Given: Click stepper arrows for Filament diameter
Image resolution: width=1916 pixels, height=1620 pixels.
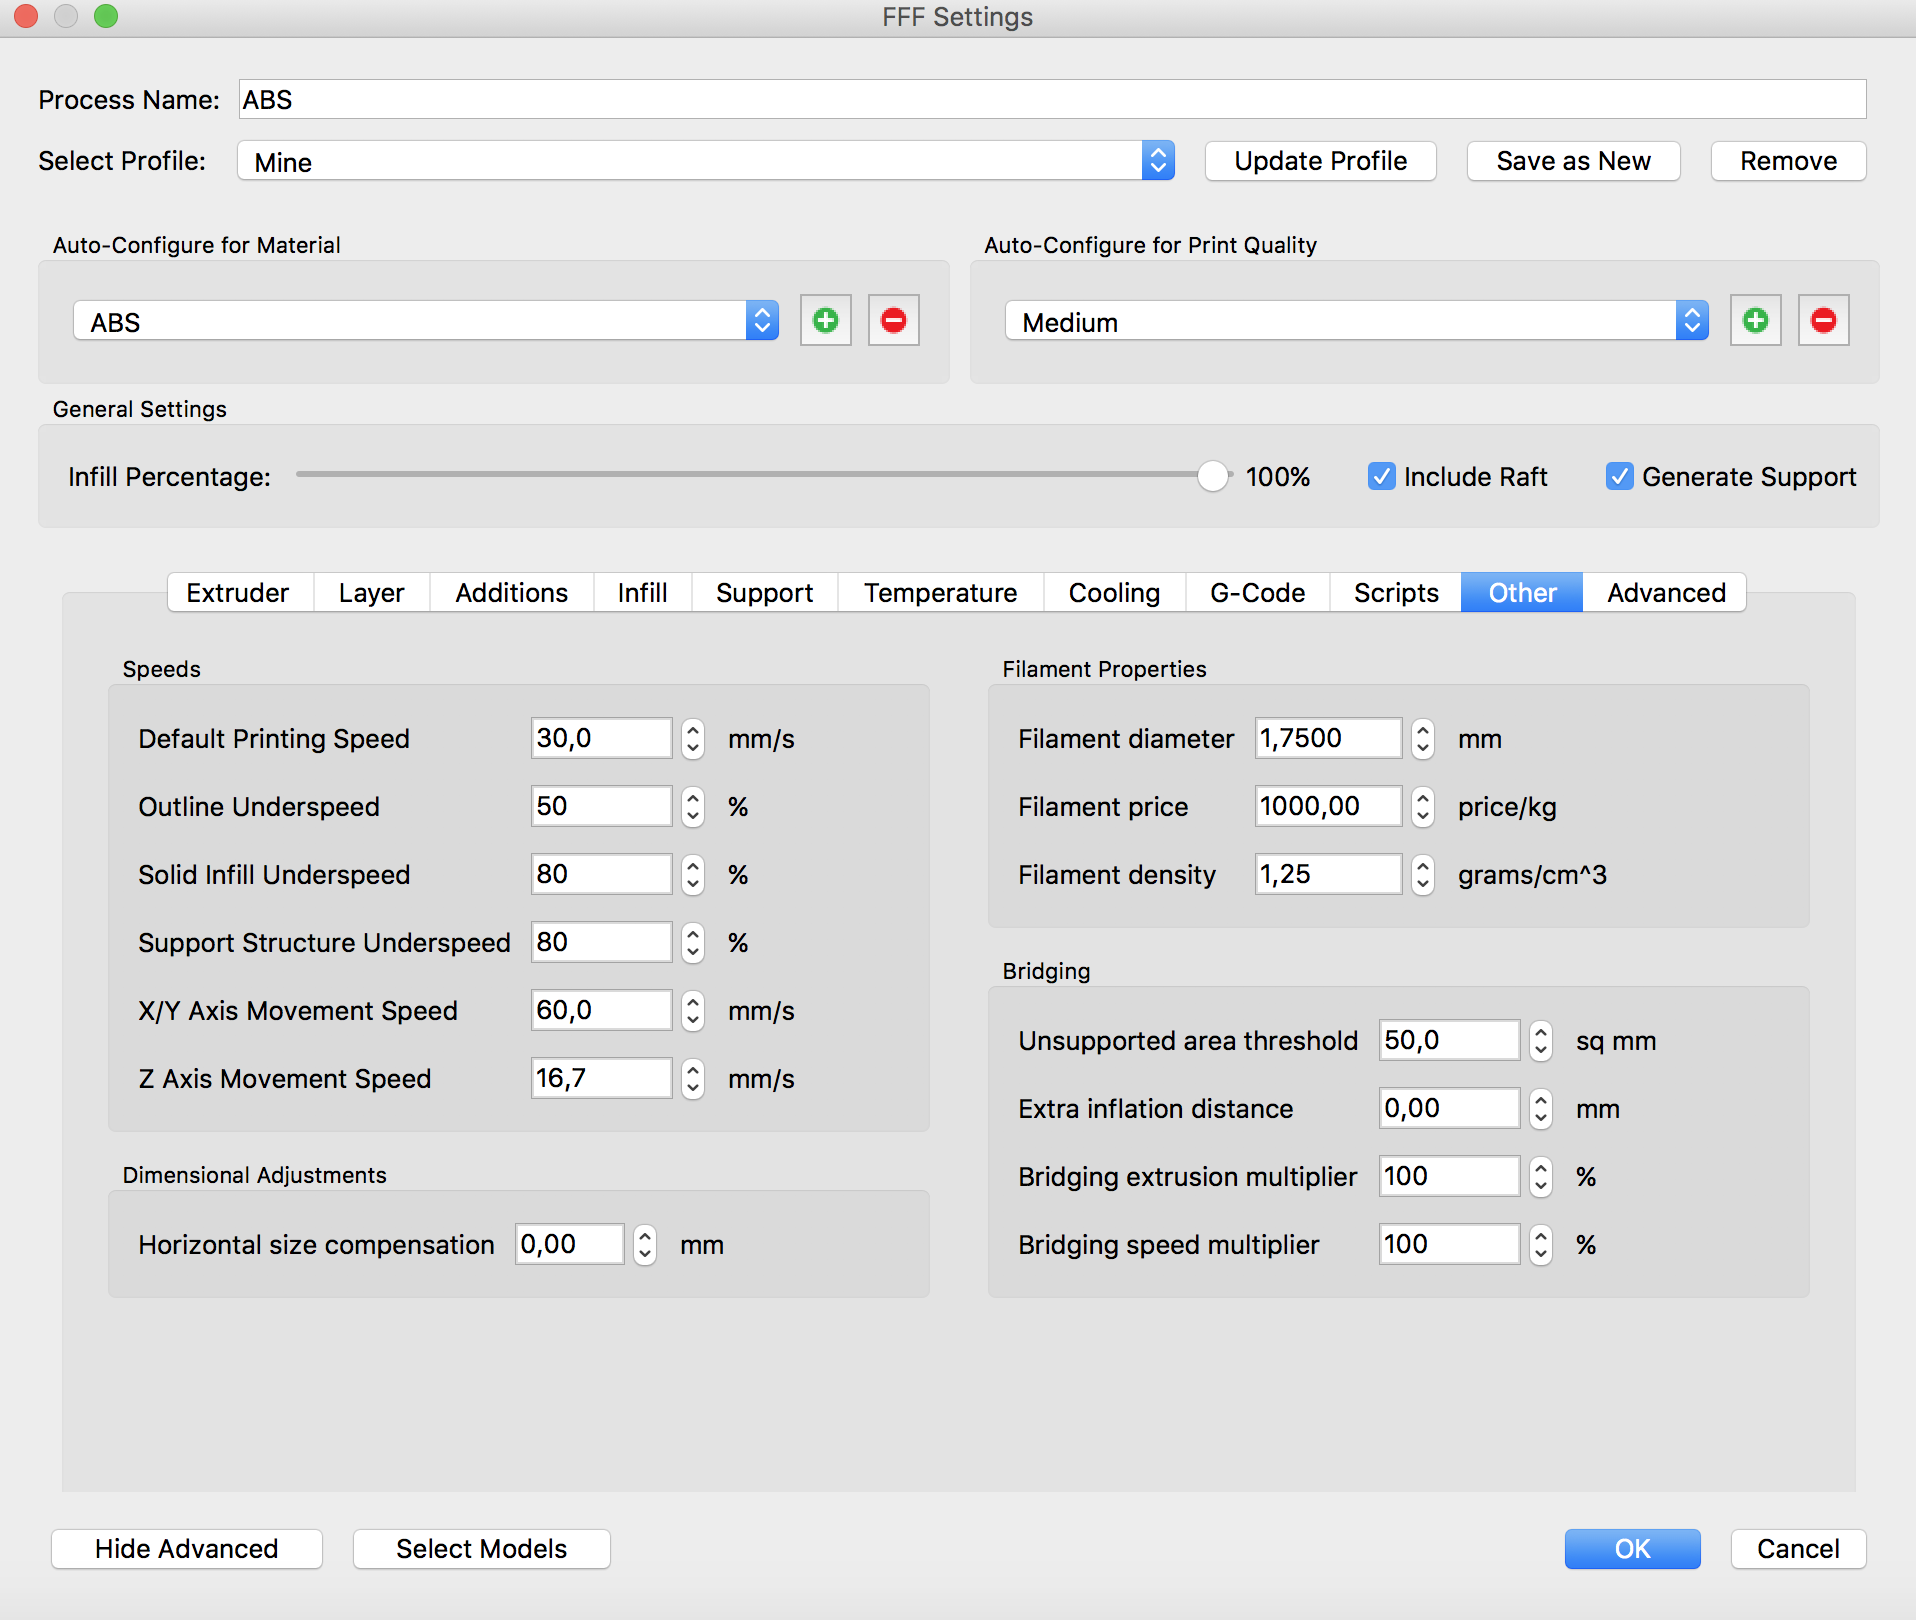Looking at the screenshot, I should coord(1422,739).
